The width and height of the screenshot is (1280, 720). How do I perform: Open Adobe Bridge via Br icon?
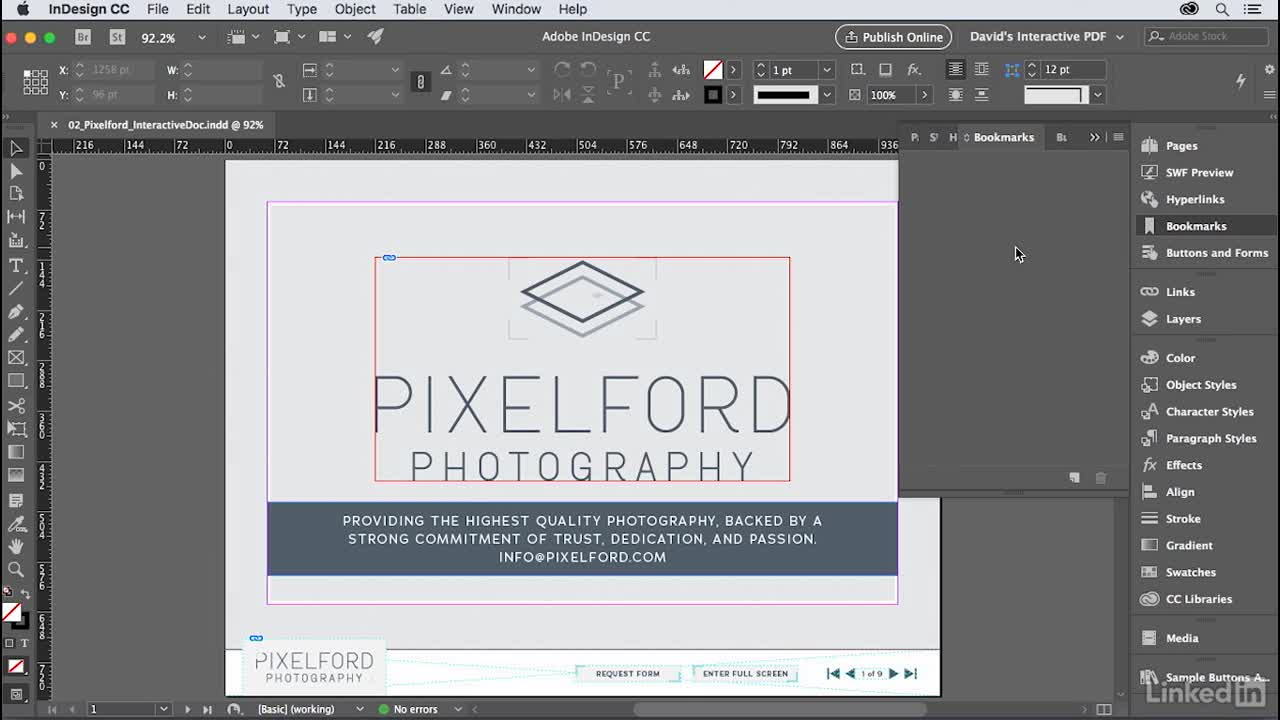[83, 37]
